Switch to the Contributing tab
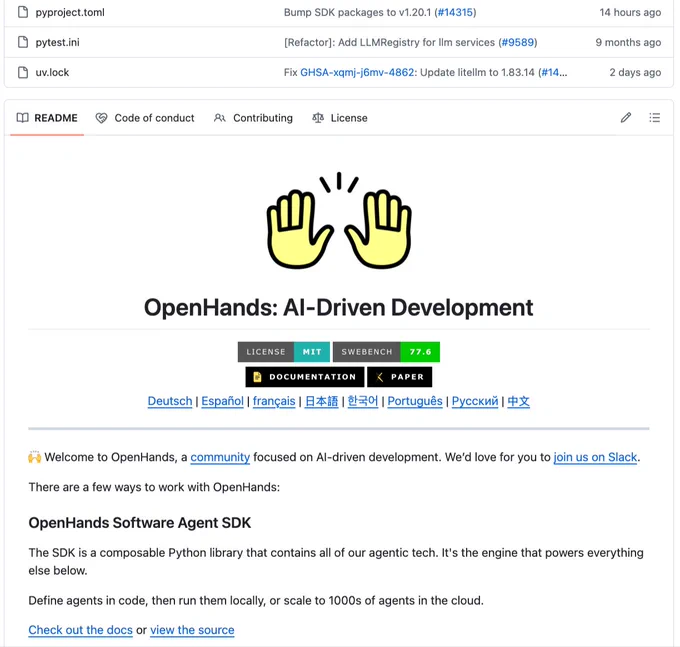Image resolution: width=680 pixels, height=647 pixels. (253, 118)
